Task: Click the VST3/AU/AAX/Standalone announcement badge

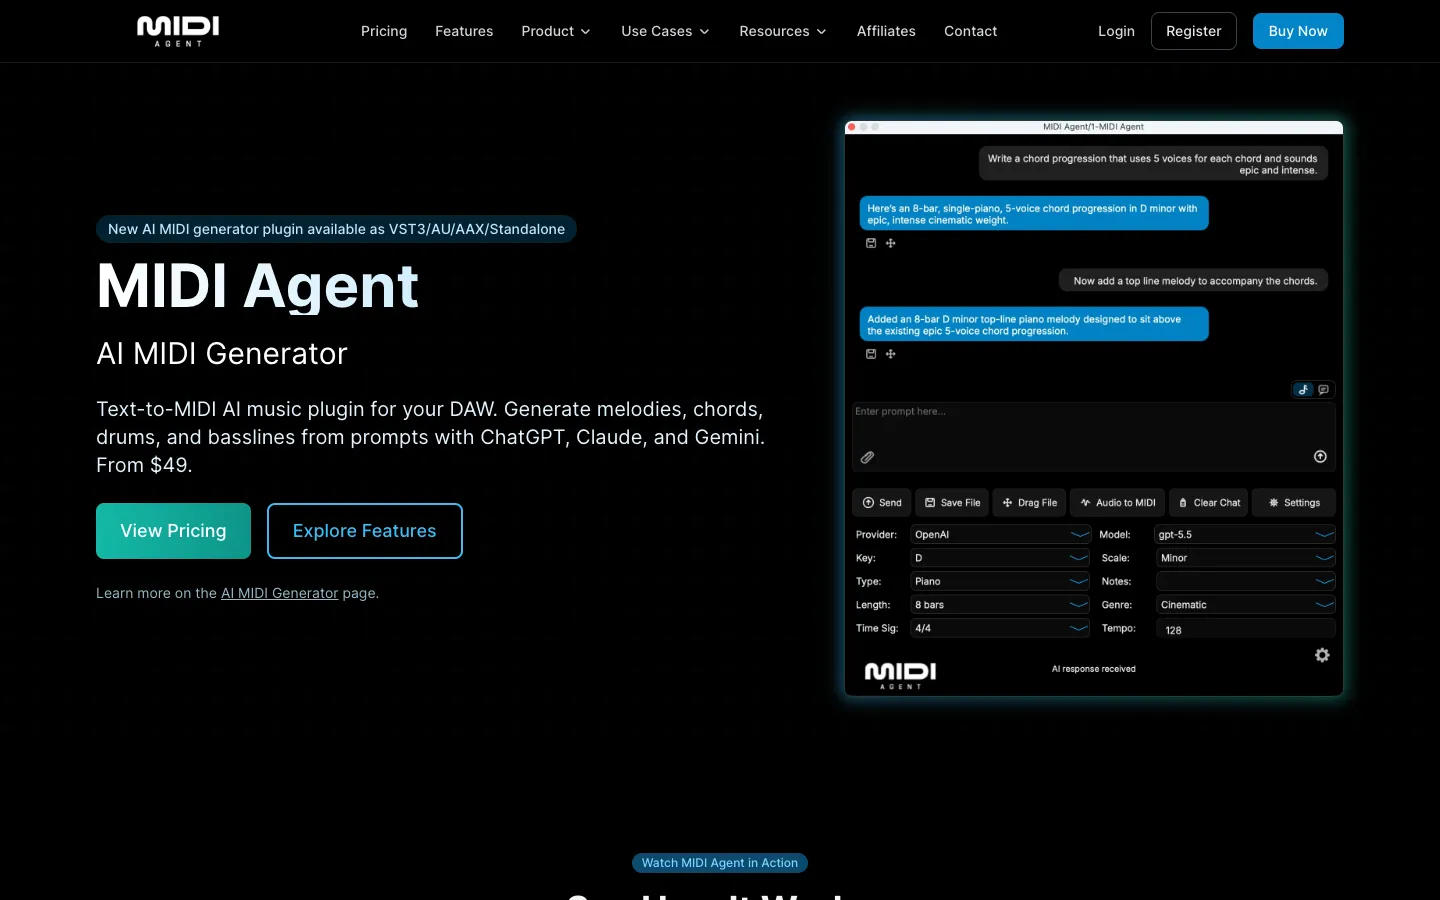Action: coord(336,229)
